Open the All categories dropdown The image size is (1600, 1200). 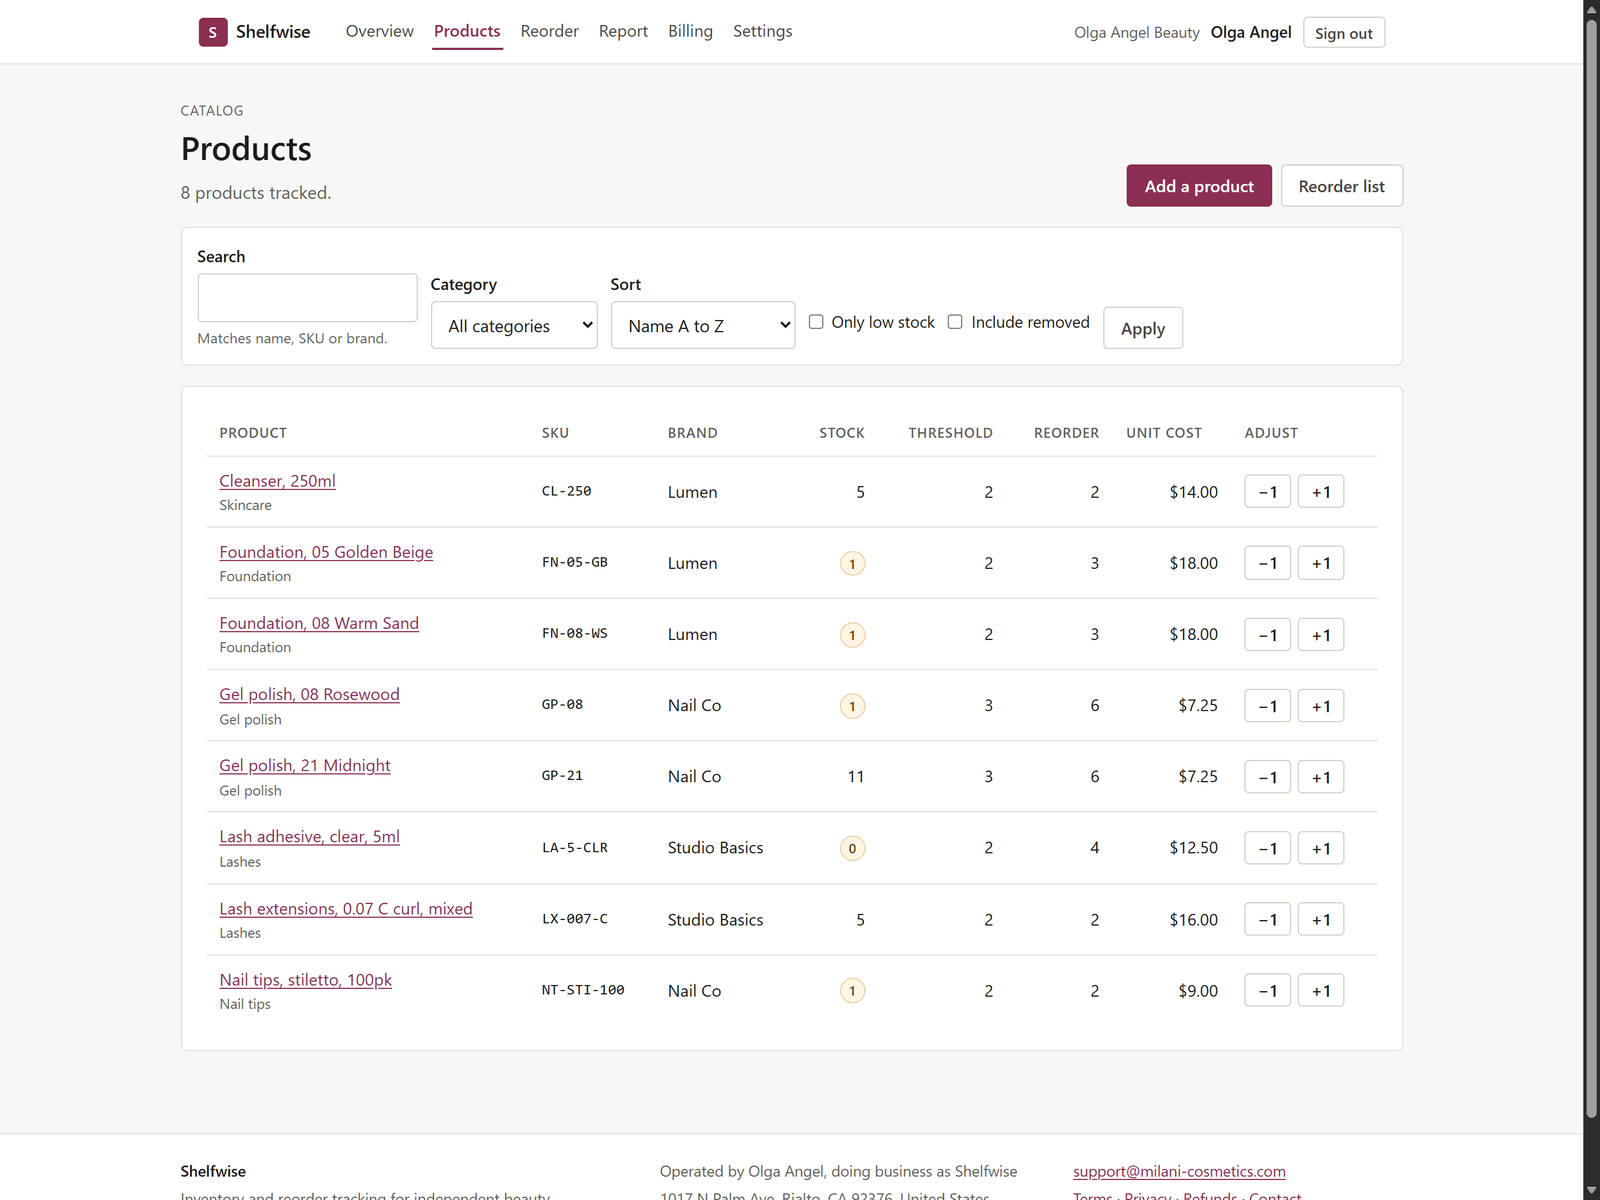point(514,326)
